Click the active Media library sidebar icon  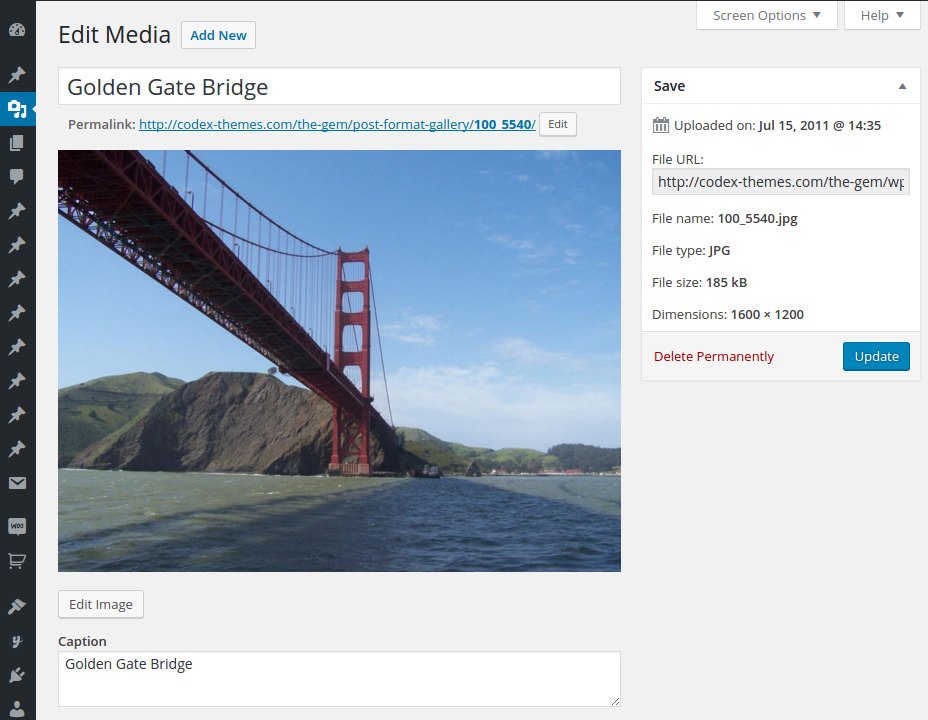pyautogui.click(x=16, y=109)
